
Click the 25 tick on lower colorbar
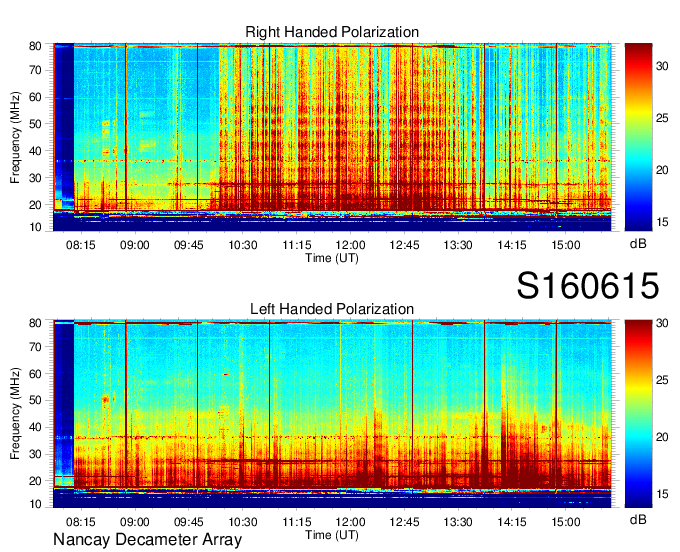pyautogui.click(x=662, y=380)
